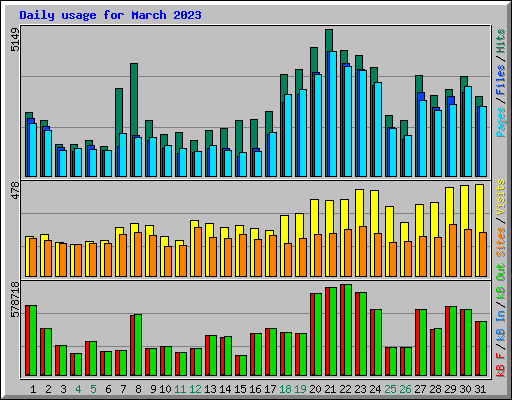Click the top axis value 5149
The height and width of the screenshot is (400, 512).
15,40
